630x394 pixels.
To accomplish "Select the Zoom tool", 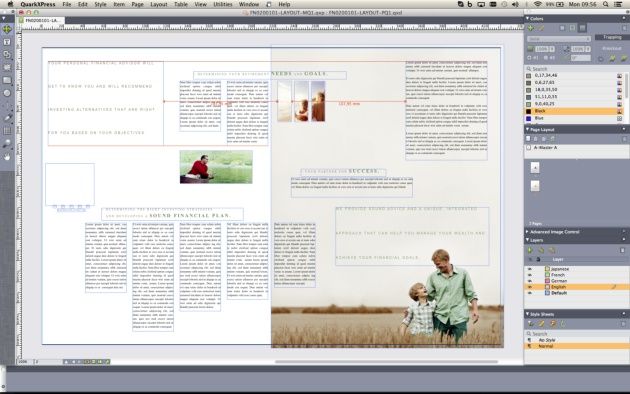I will [x=7, y=144].
